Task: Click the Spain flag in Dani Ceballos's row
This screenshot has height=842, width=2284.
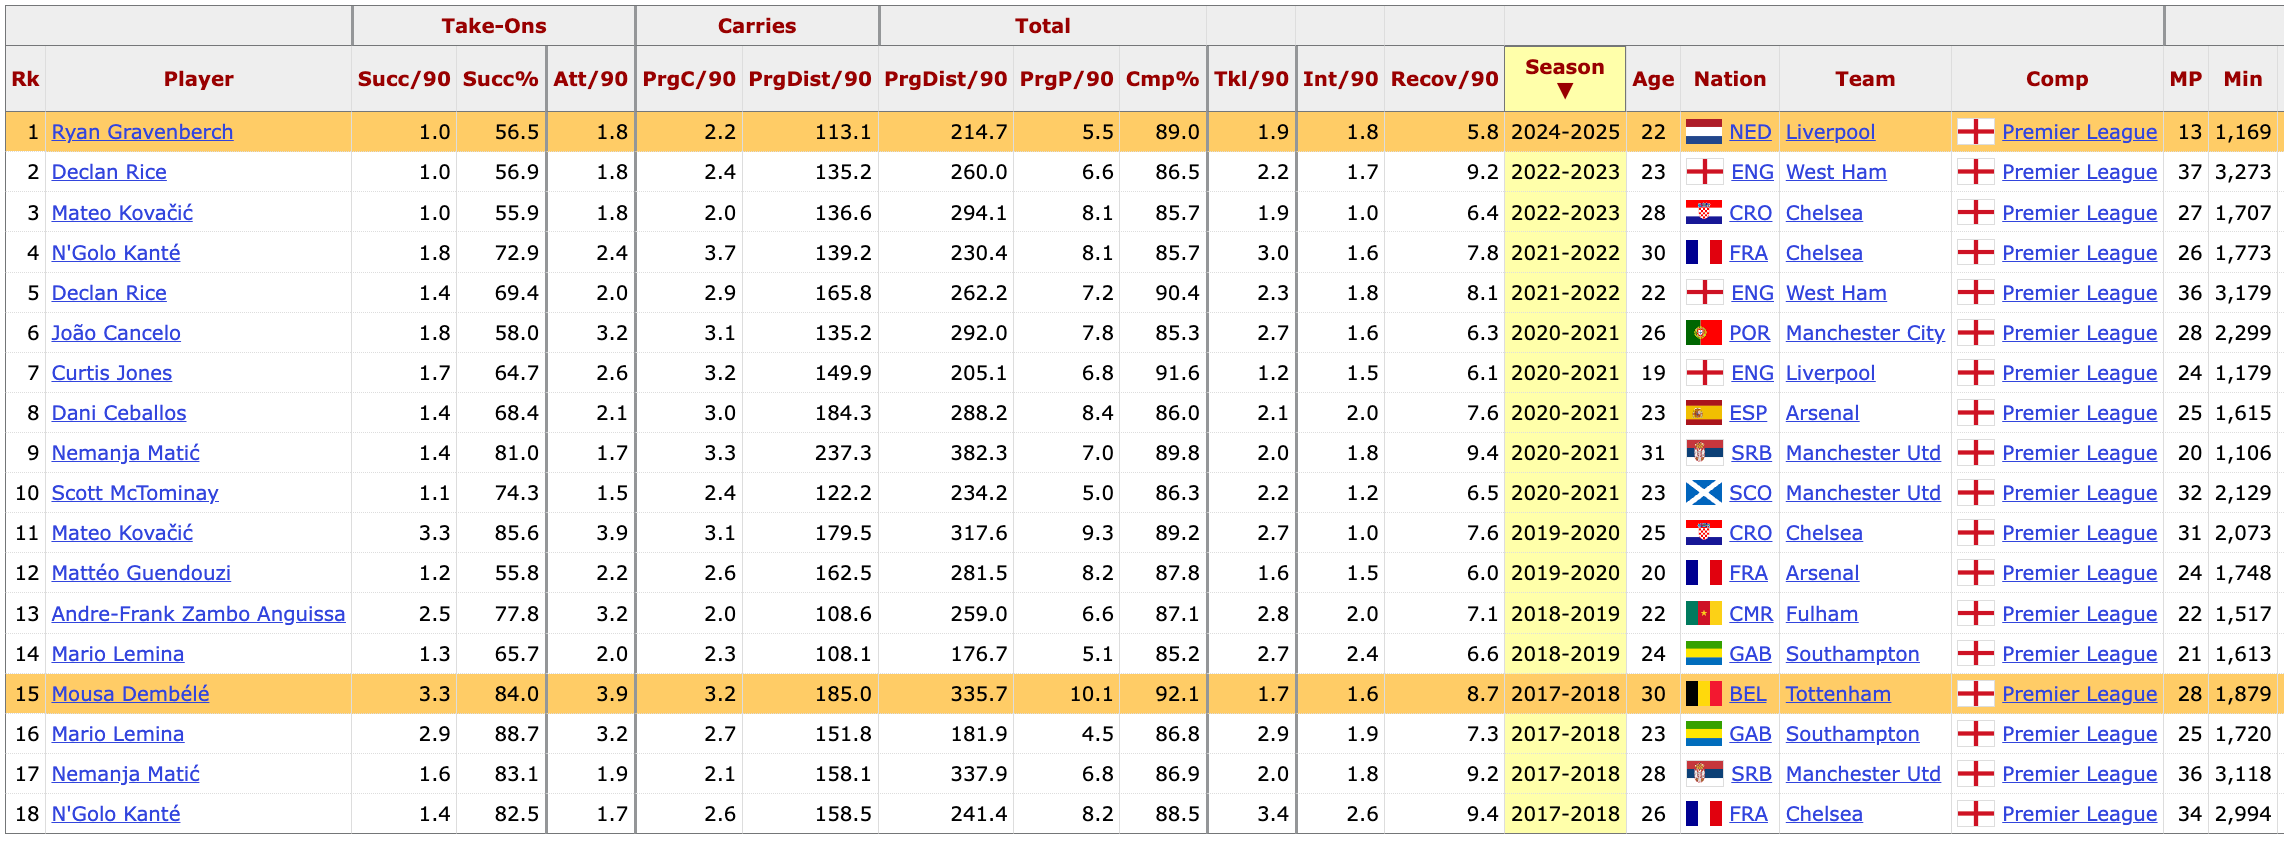Action: tap(1703, 413)
